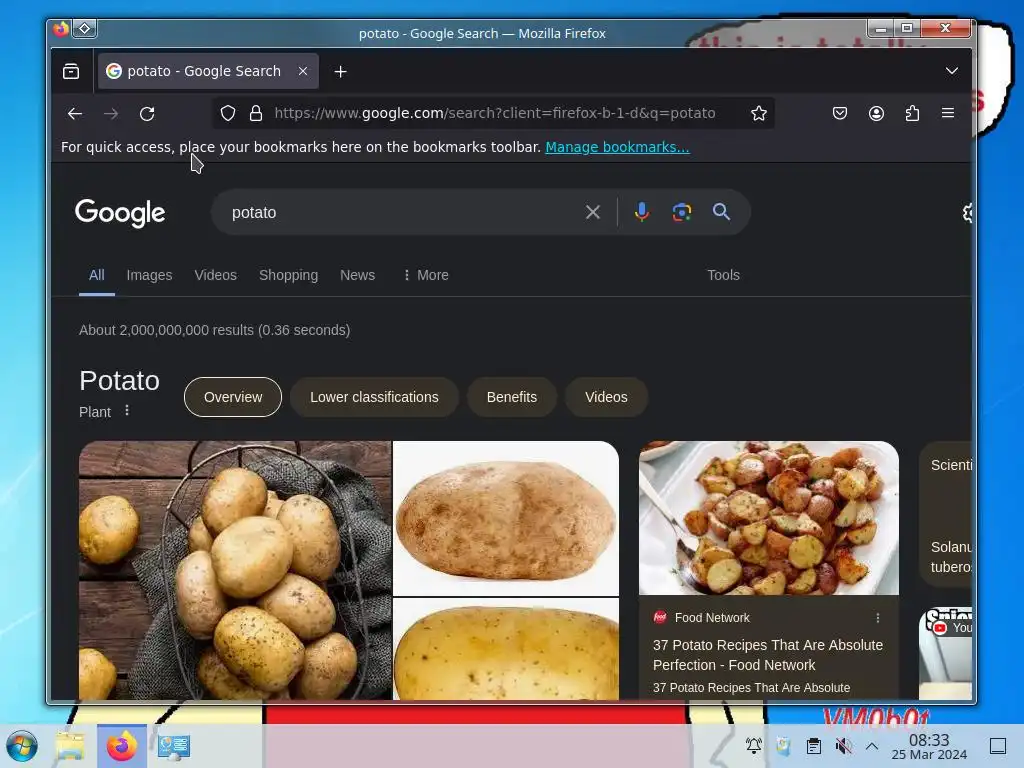Image resolution: width=1024 pixels, height=768 pixels.
Task: Click the Food Network source label
Action: click(712, 618)
